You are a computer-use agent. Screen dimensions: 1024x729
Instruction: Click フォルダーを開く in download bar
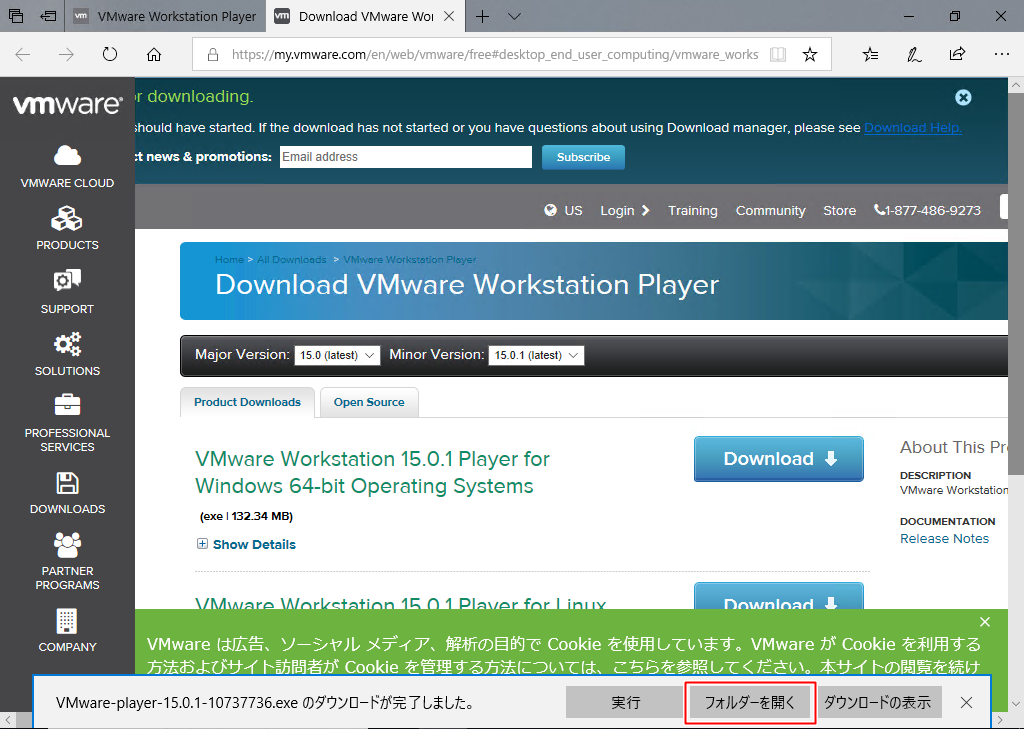[750, 702]
